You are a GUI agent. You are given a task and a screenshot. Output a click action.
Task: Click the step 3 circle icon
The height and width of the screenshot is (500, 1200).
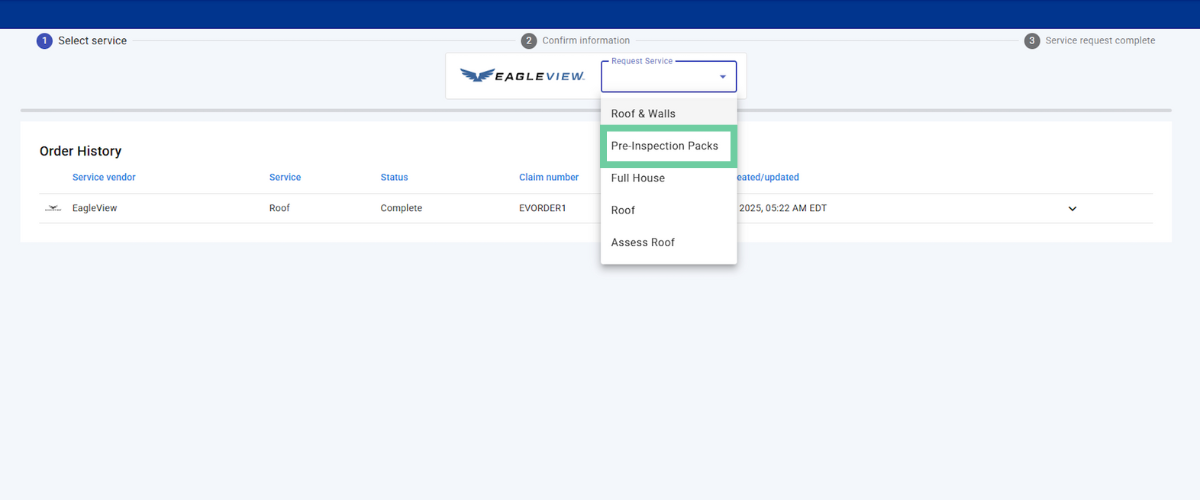(x=1032, y=41)
